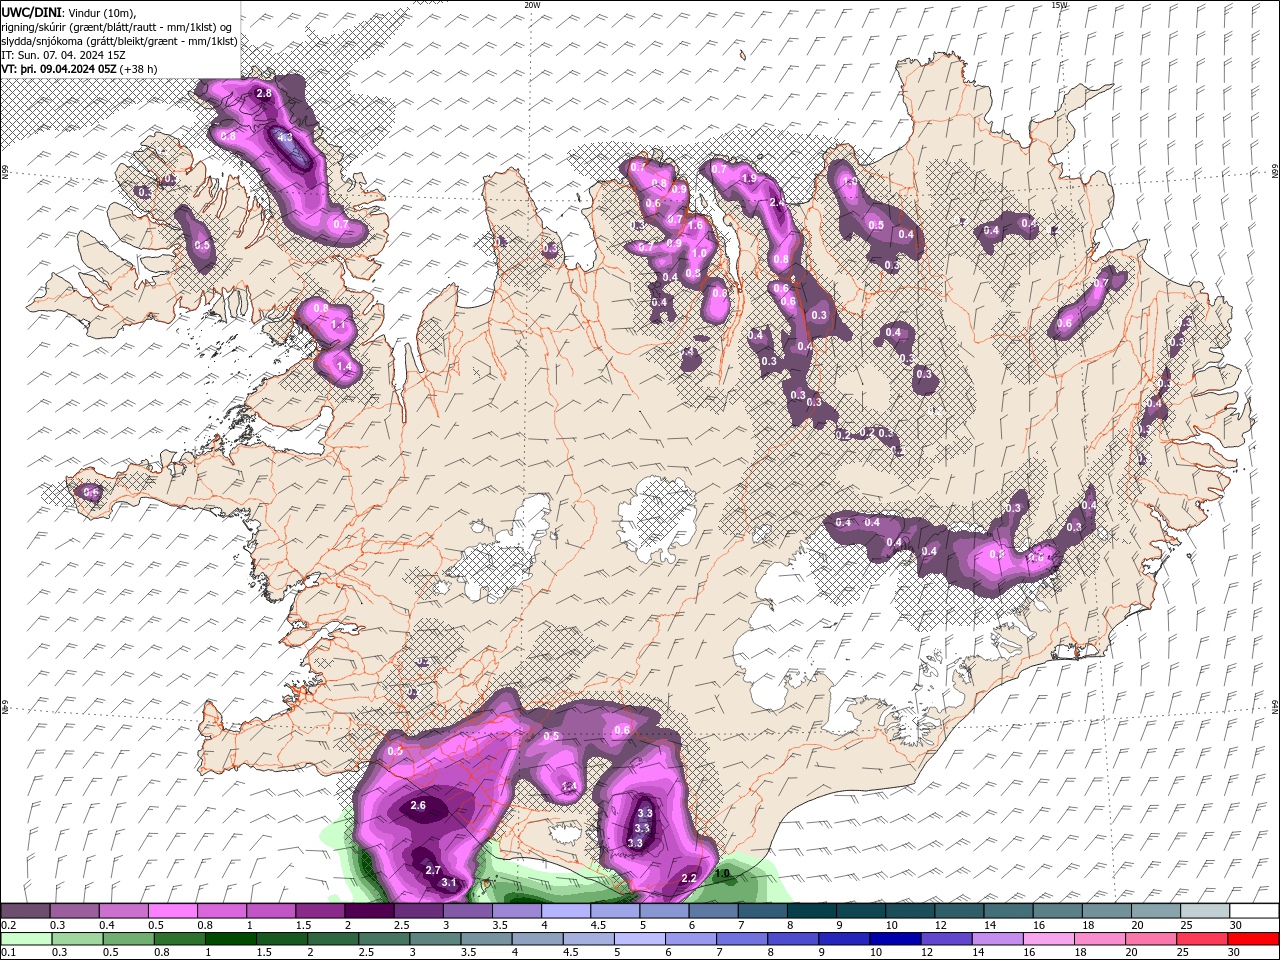Click the 0.2 swatch in the upper purple legend row

pos(25,911)
